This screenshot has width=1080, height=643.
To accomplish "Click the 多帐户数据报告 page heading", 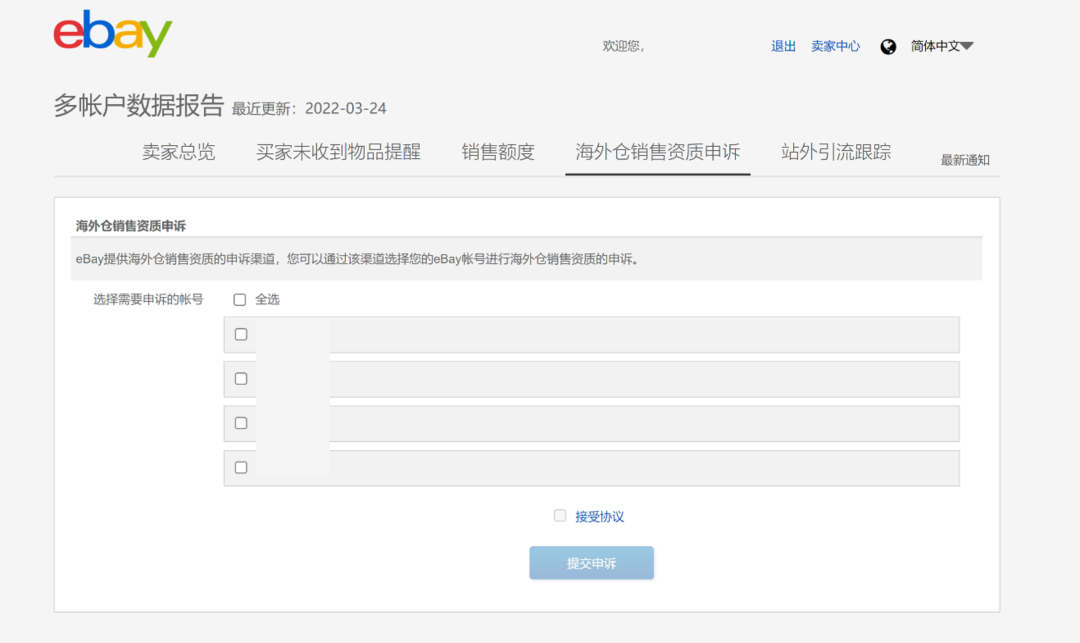I will tap(138, 106).
